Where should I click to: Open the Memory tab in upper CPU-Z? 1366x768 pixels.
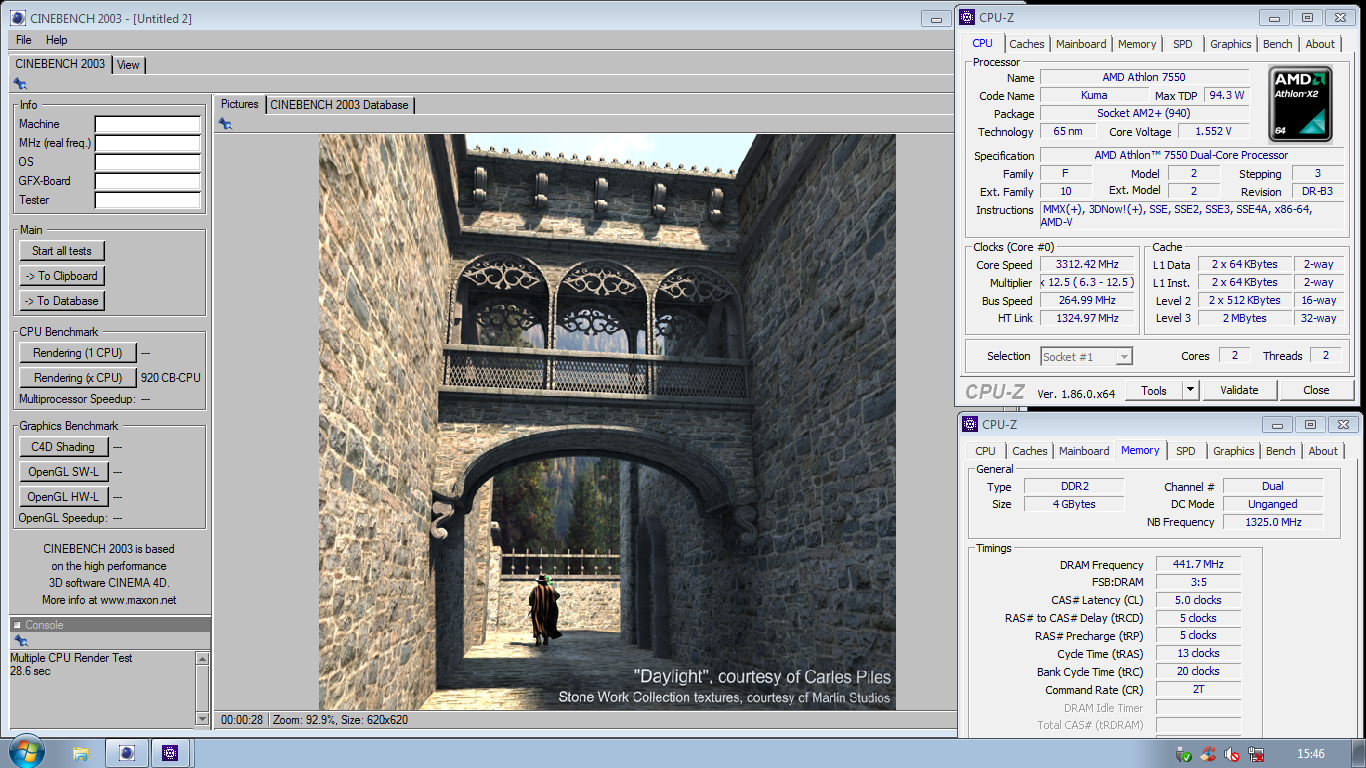pos(1137,44)
